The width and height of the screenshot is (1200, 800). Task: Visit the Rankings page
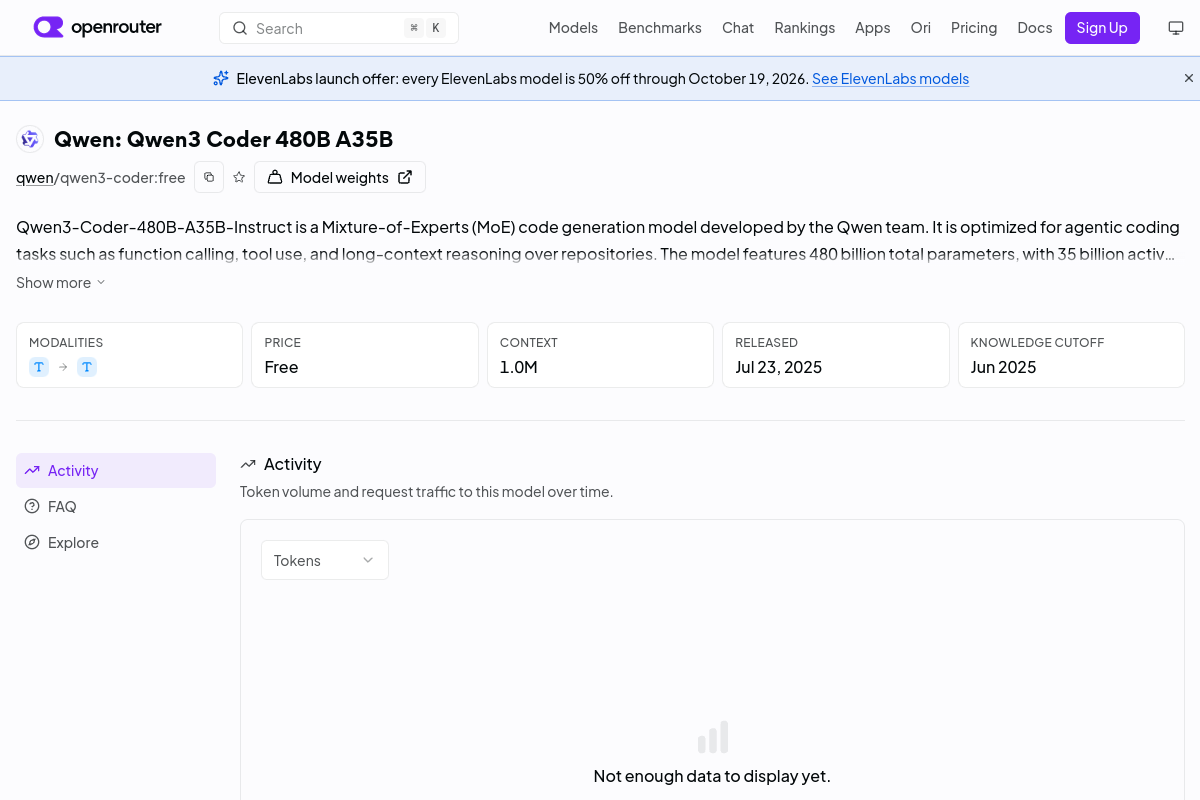804,28
